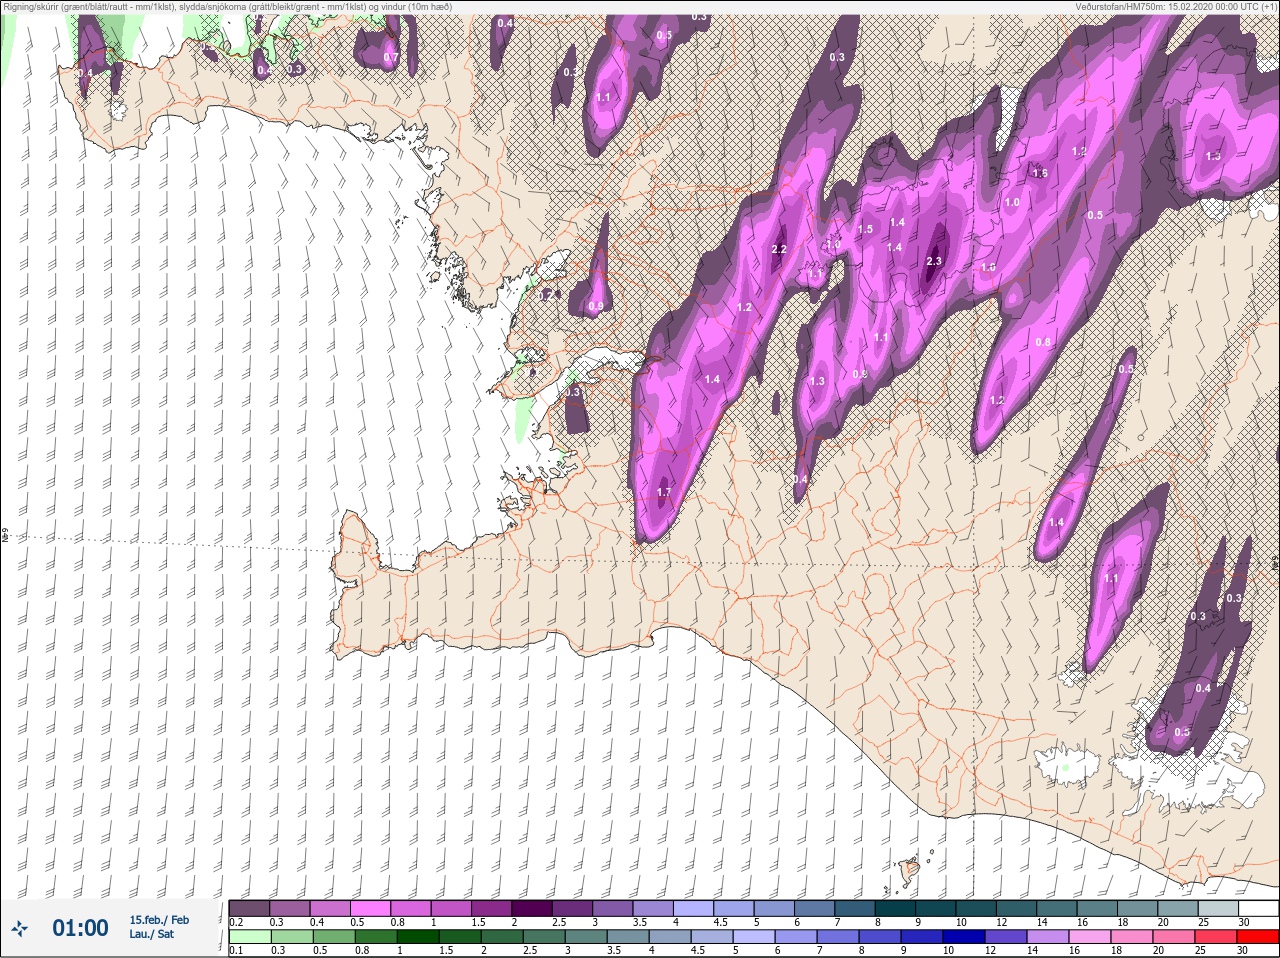Screen dimensions: 1280x958
Task: Click the 1.5 precipitation value on the map
Action: pos(866,229)
